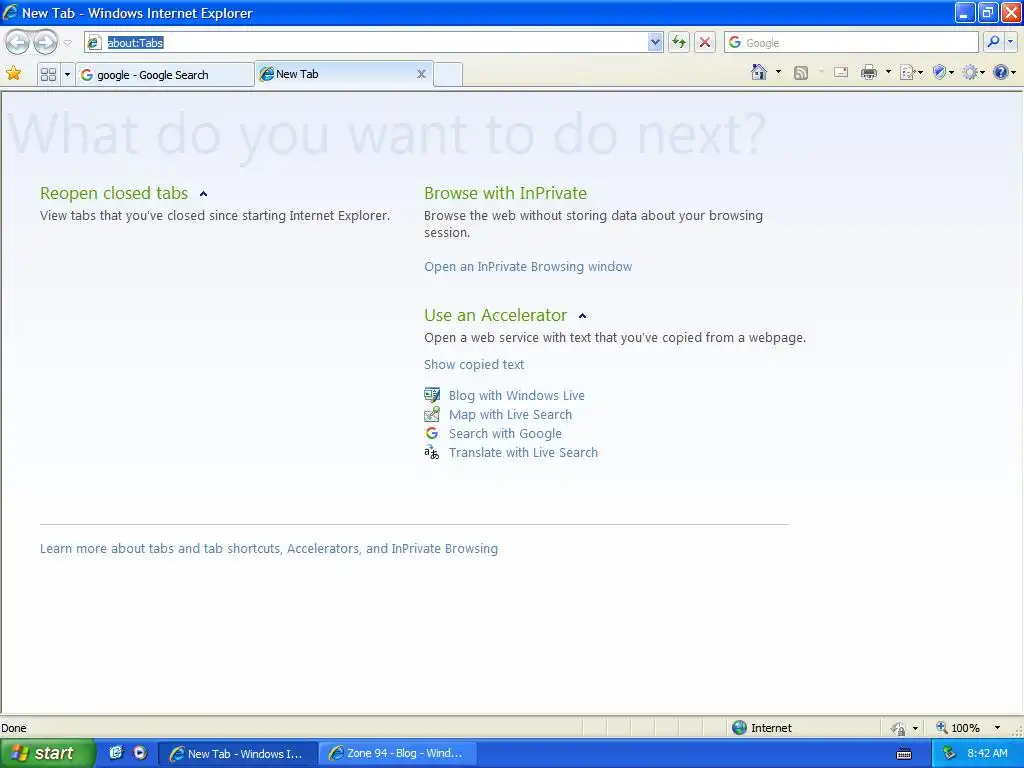The height and width of the screenshot is (768, 1024).
Task: Switch to the Zone 94 - Blog taskbar window
Action: 397,753
